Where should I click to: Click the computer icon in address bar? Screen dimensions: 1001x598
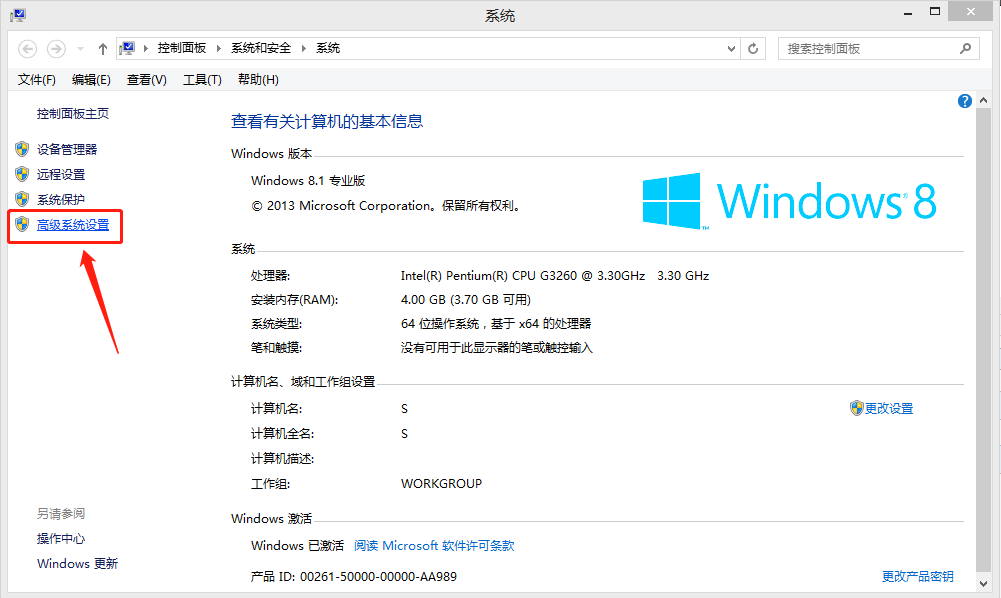(127, 49)
